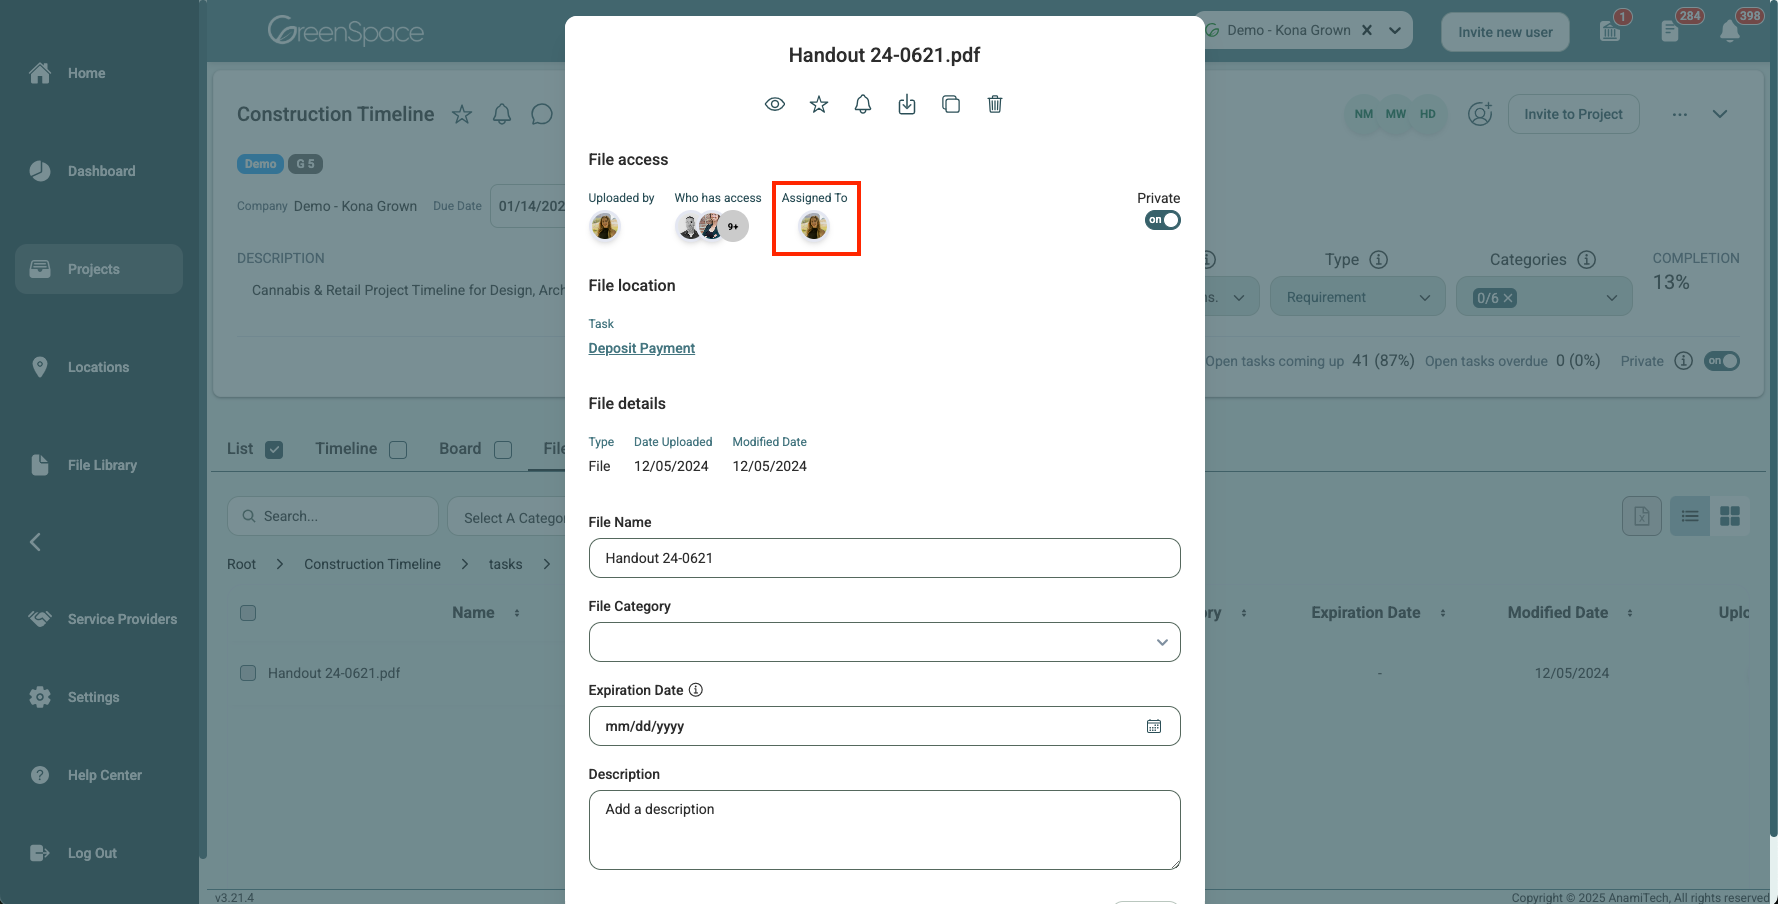
Task: Click the Type info icon
Action: click(x=1379, y=259)
